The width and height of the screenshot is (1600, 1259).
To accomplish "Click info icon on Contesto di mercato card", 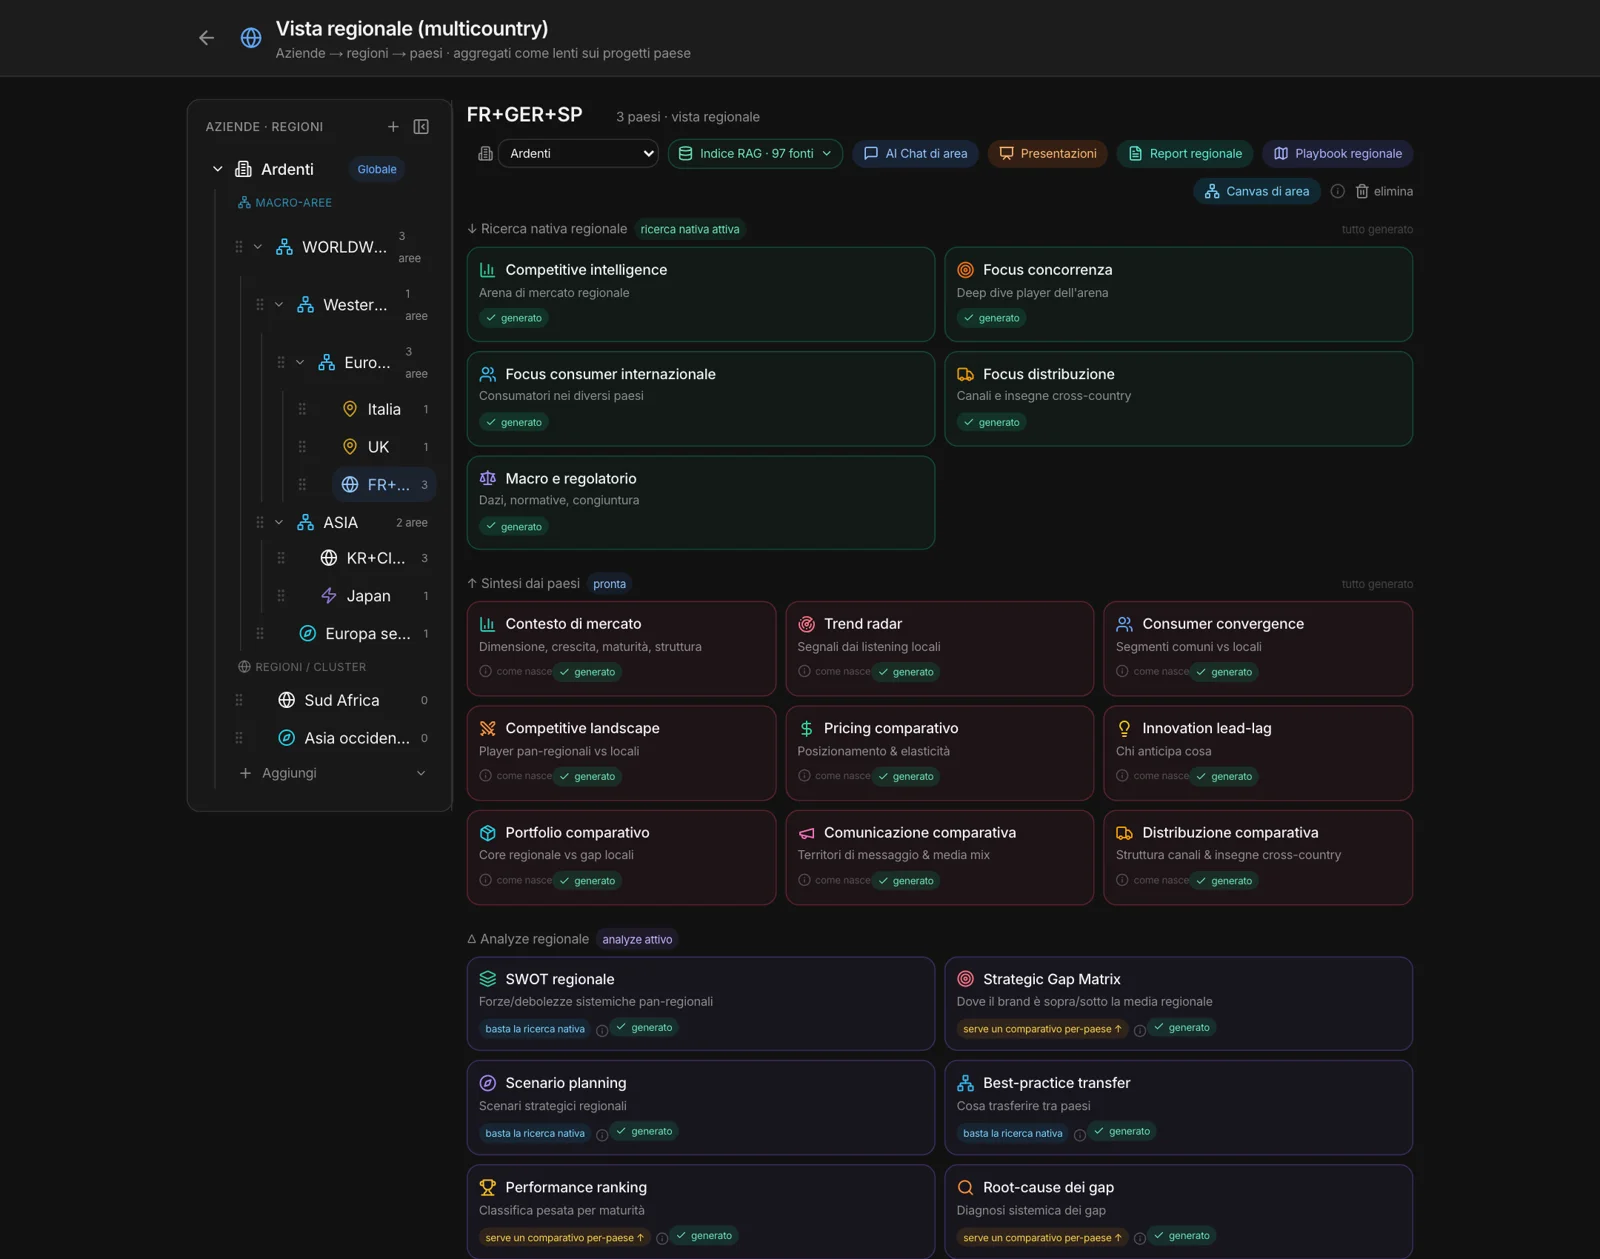I will coord(485,672).
